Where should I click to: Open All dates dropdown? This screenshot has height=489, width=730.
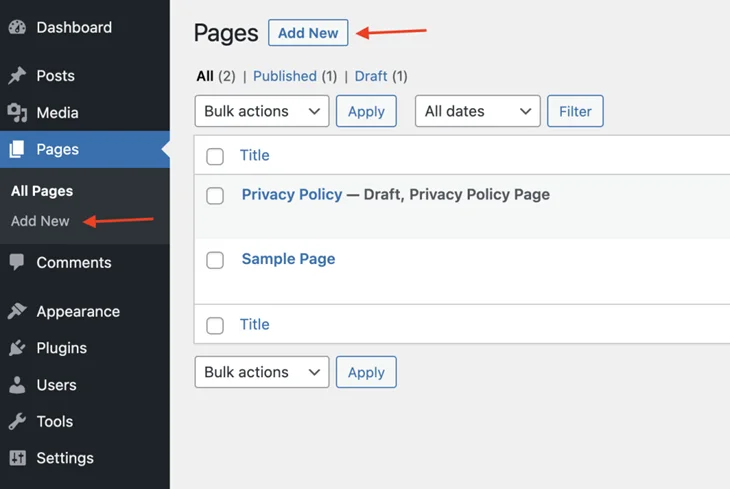click(478, 111)
